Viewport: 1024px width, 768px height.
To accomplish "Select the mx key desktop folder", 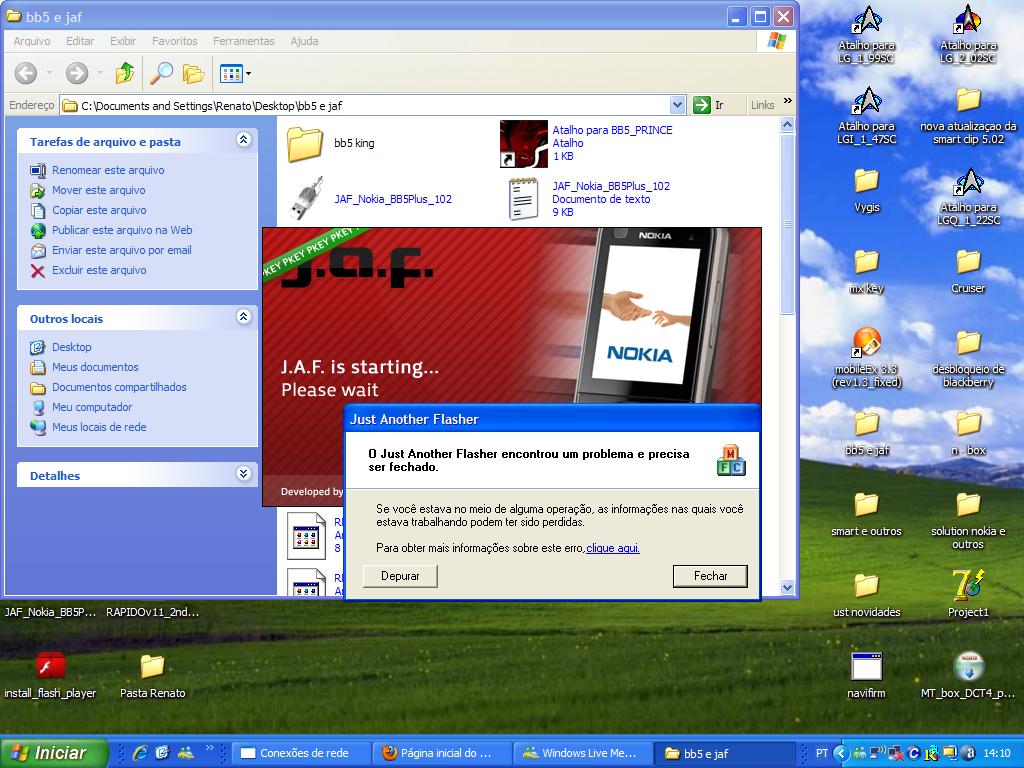I will click(867, 271).
